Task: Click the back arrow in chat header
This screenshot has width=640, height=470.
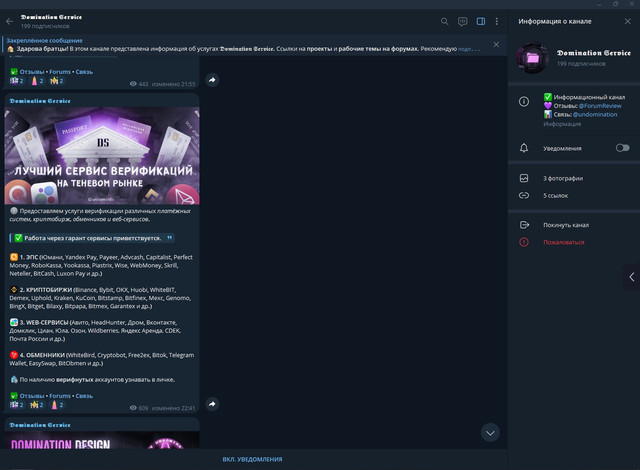Action: pos(10,21)
